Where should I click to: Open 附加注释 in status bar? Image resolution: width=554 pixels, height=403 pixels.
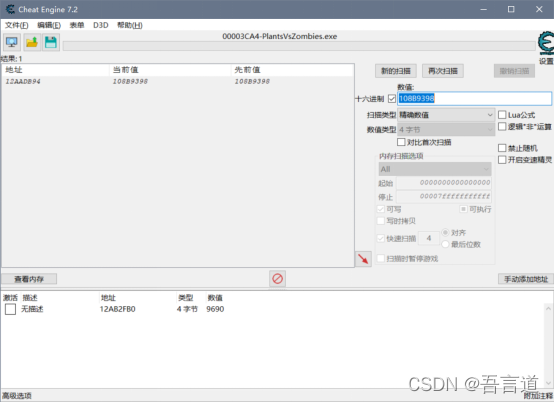pyautogui.click(x=538, y=396)
